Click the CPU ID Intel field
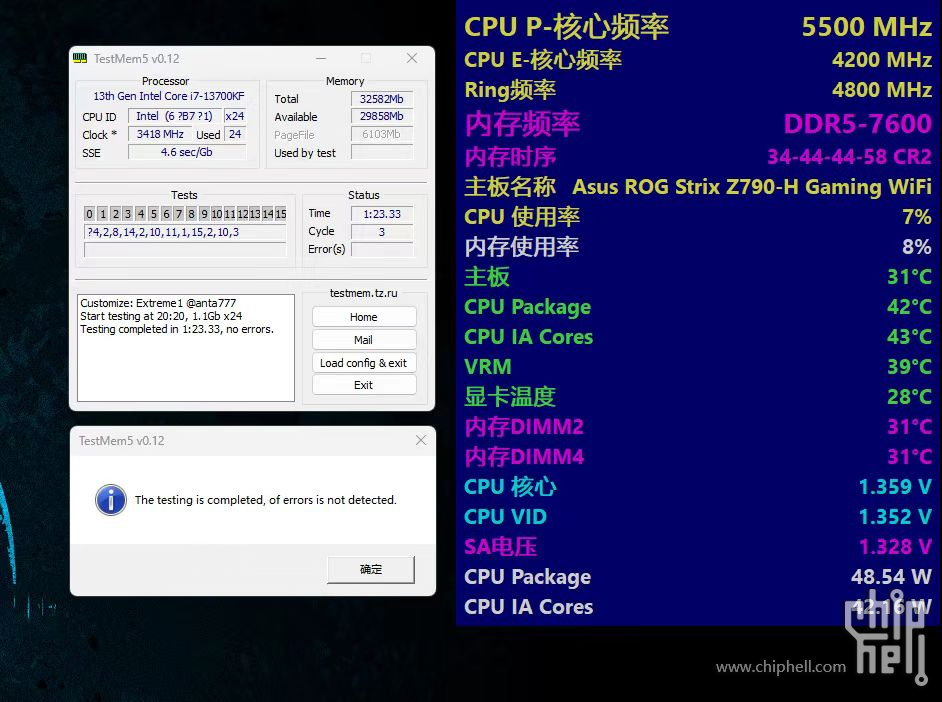Screen dimensions: 942x702 coord(174,116)
